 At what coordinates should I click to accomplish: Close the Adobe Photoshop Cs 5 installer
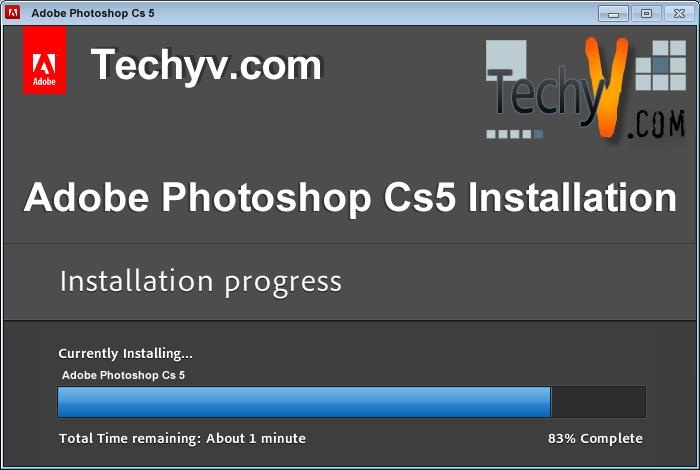(x=679, y=14)
